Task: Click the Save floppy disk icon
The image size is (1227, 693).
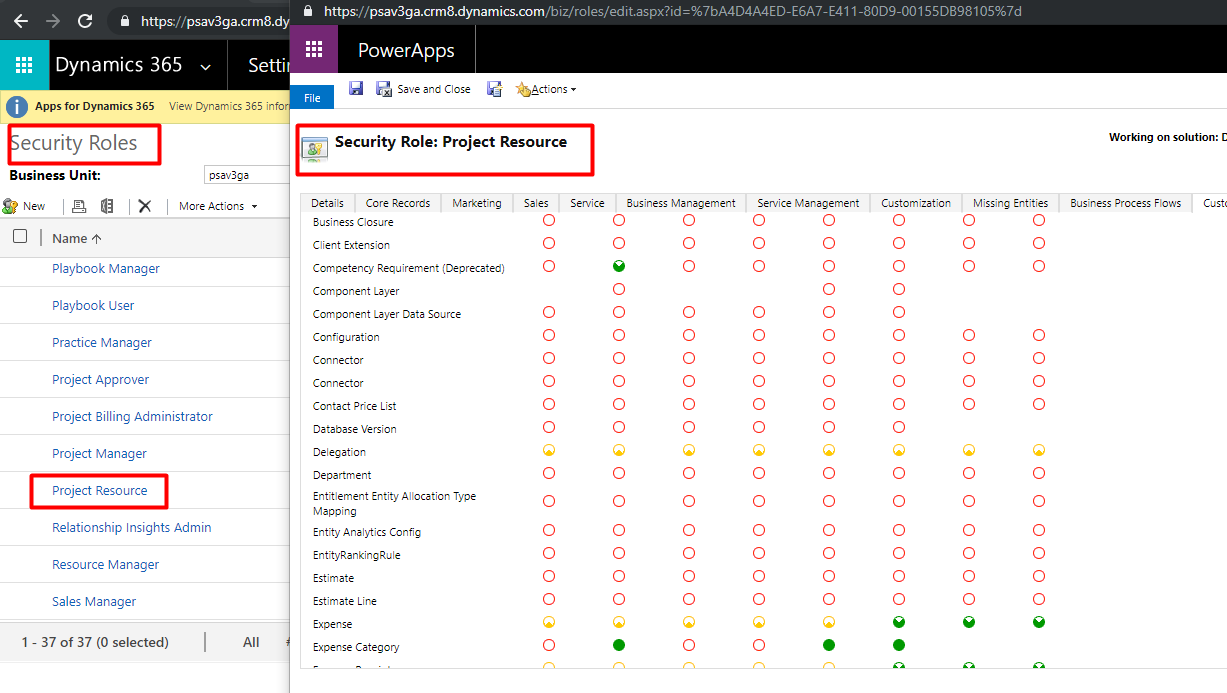Action: (356, 89)
